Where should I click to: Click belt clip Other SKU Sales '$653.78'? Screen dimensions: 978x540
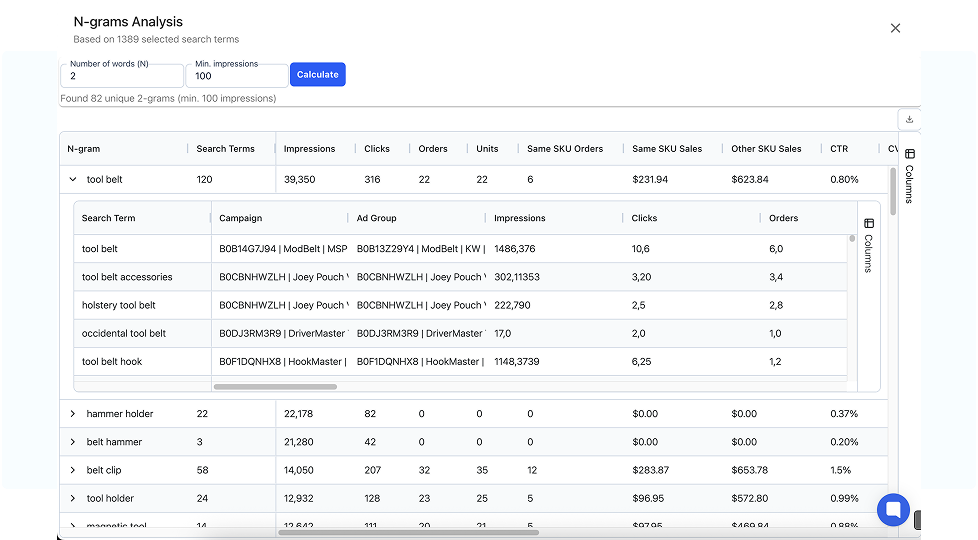pyautogui.click(x=750, y=470)
